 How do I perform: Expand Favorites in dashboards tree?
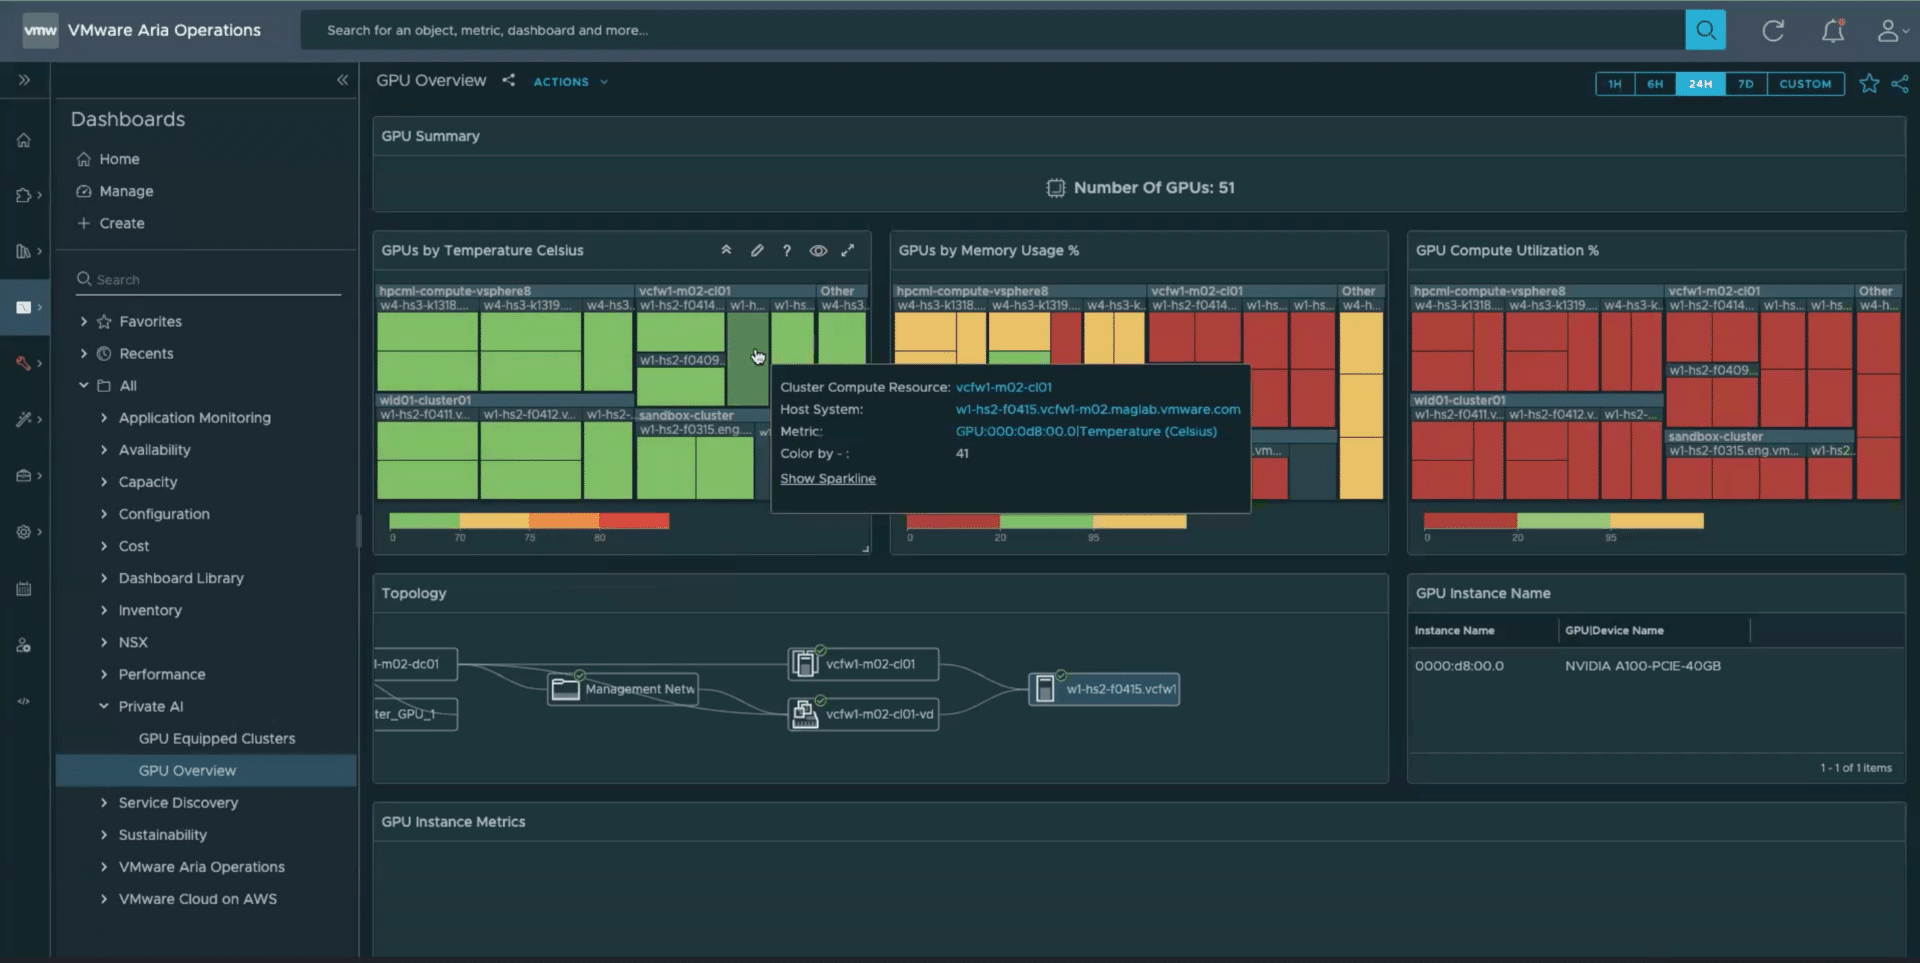84,321
